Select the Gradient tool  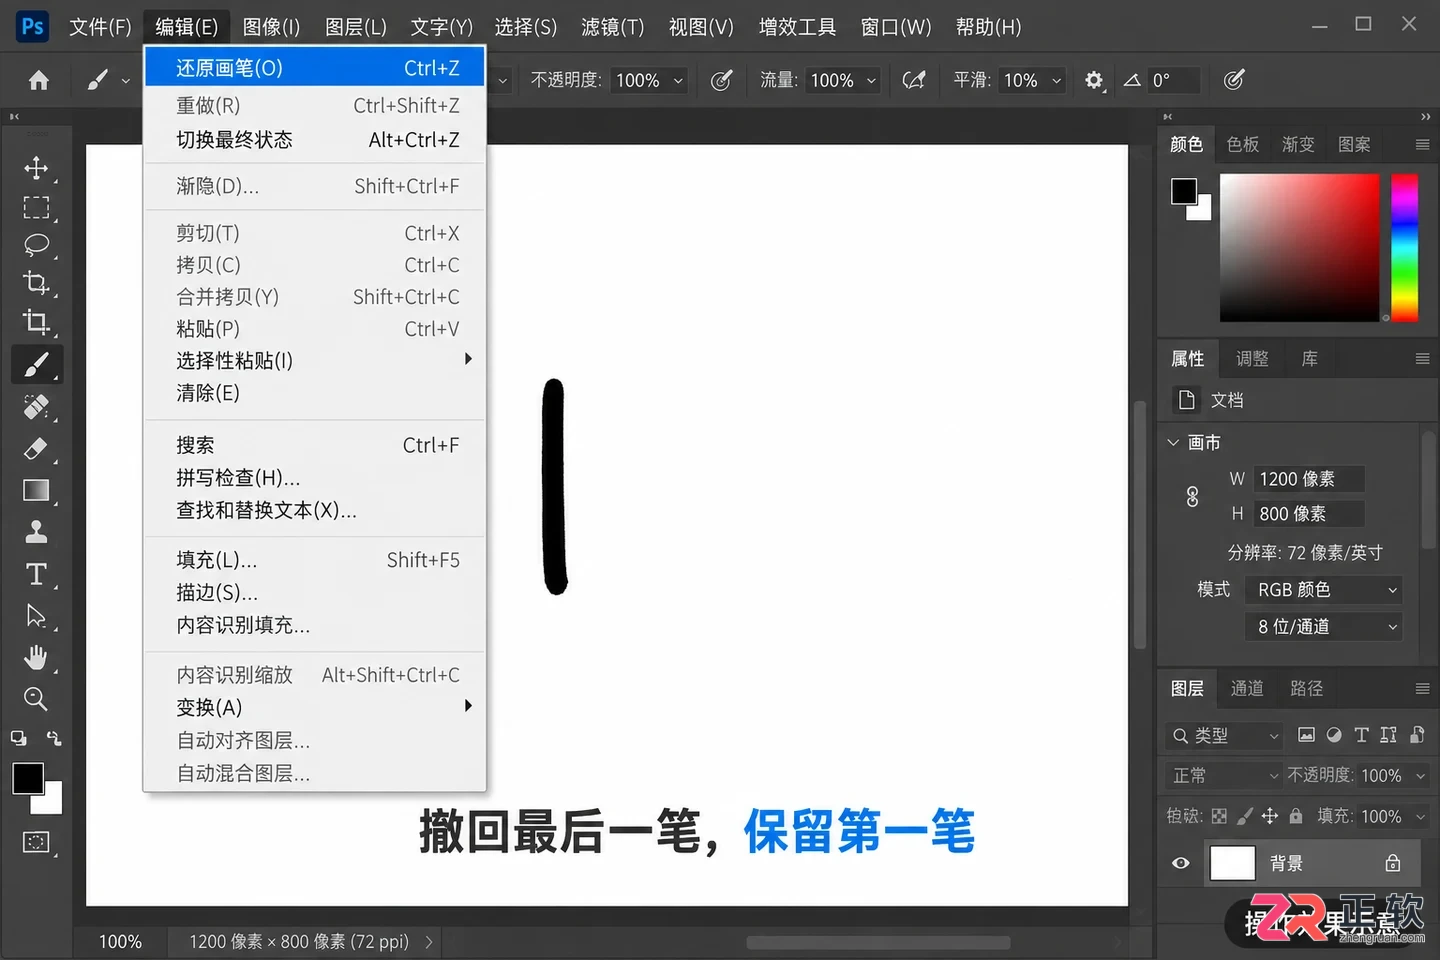(36, 490)
